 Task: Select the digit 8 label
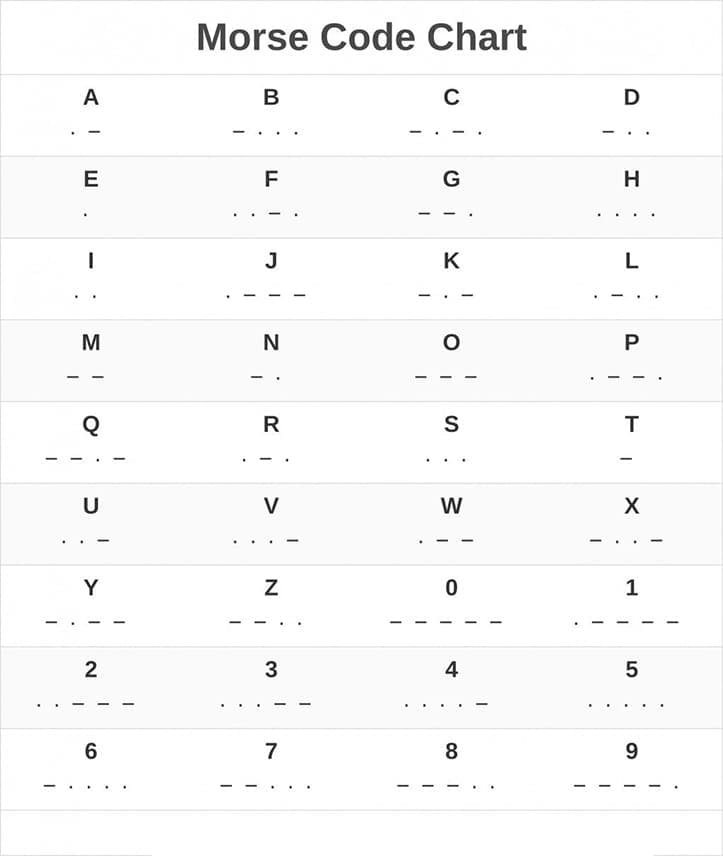[451, 752]
